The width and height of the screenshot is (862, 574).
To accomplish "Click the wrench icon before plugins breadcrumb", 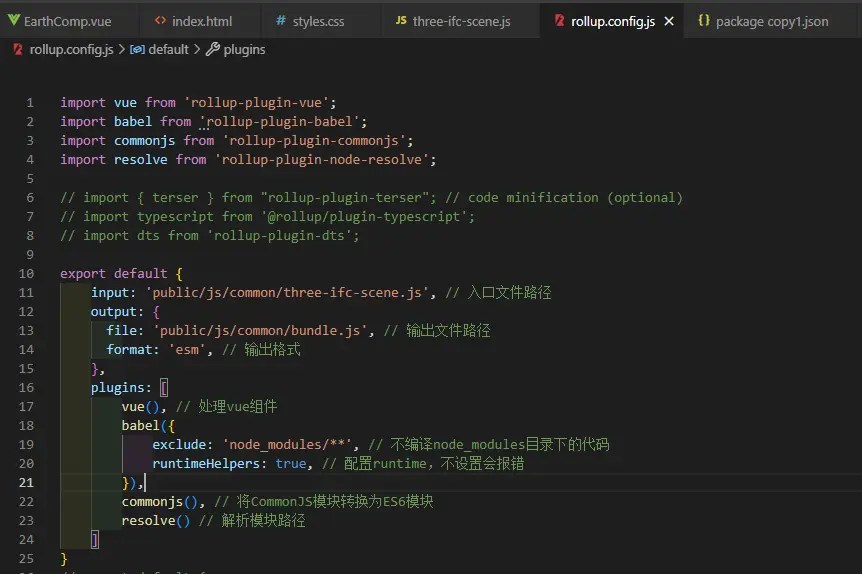I will pyautogui.click(x=213, y=49).
